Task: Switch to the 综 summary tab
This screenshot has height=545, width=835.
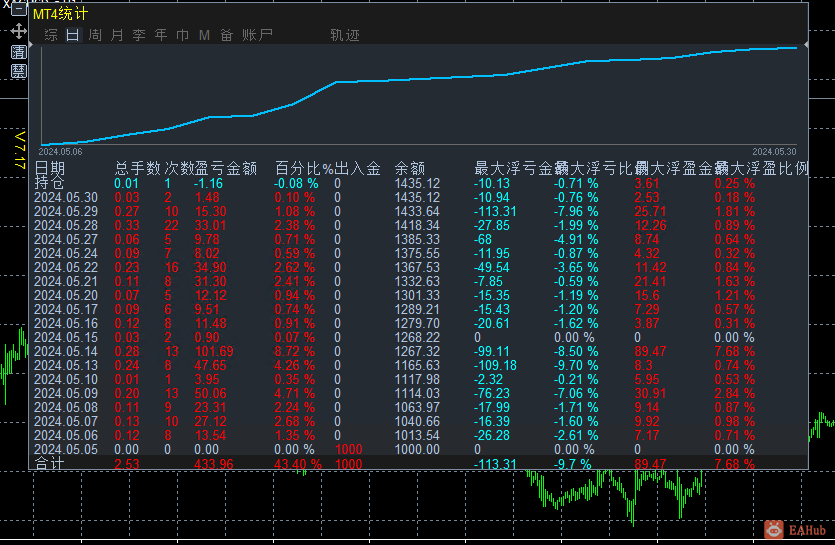Action: (x=51, y=35)
